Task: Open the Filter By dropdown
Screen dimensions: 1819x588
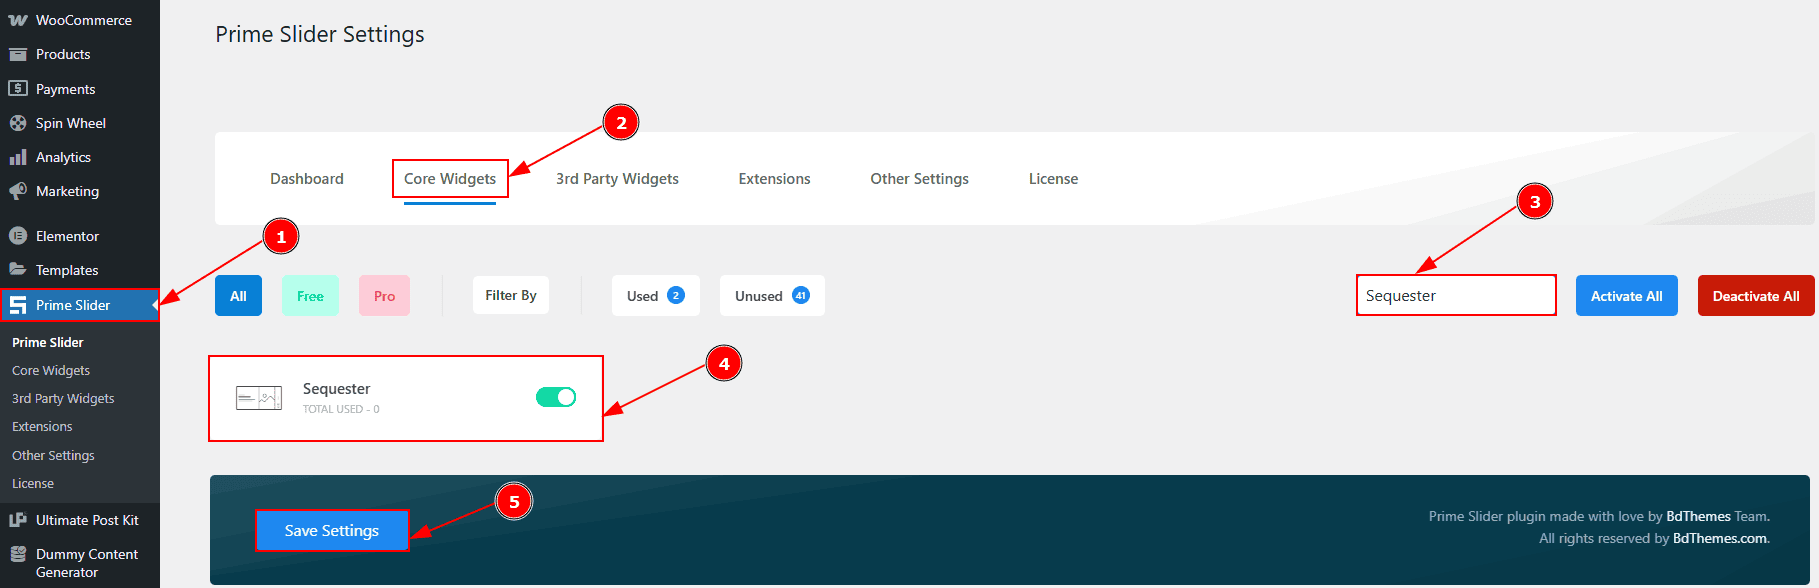Action: click(511, 295)
